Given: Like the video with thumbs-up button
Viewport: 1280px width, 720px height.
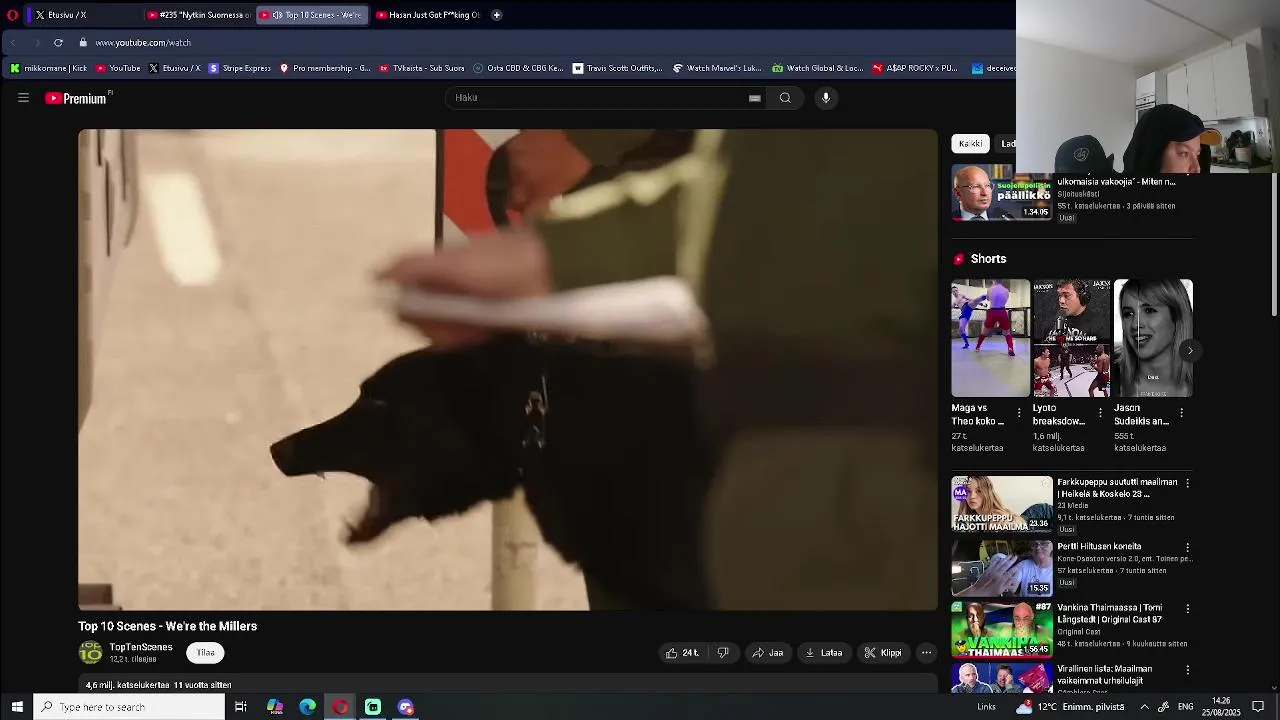Looking at the screenshot, I should click(683, 653).
